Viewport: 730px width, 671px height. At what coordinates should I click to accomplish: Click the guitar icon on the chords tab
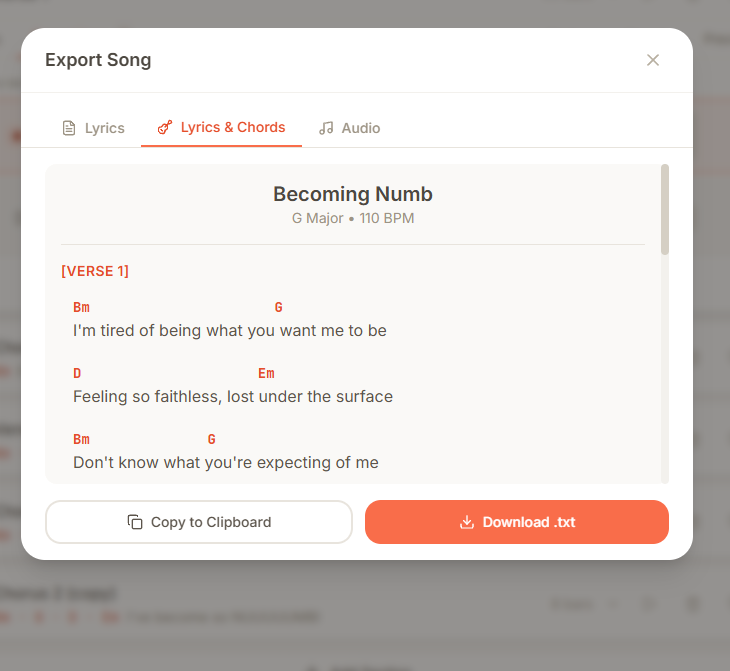tap(165, 127)
